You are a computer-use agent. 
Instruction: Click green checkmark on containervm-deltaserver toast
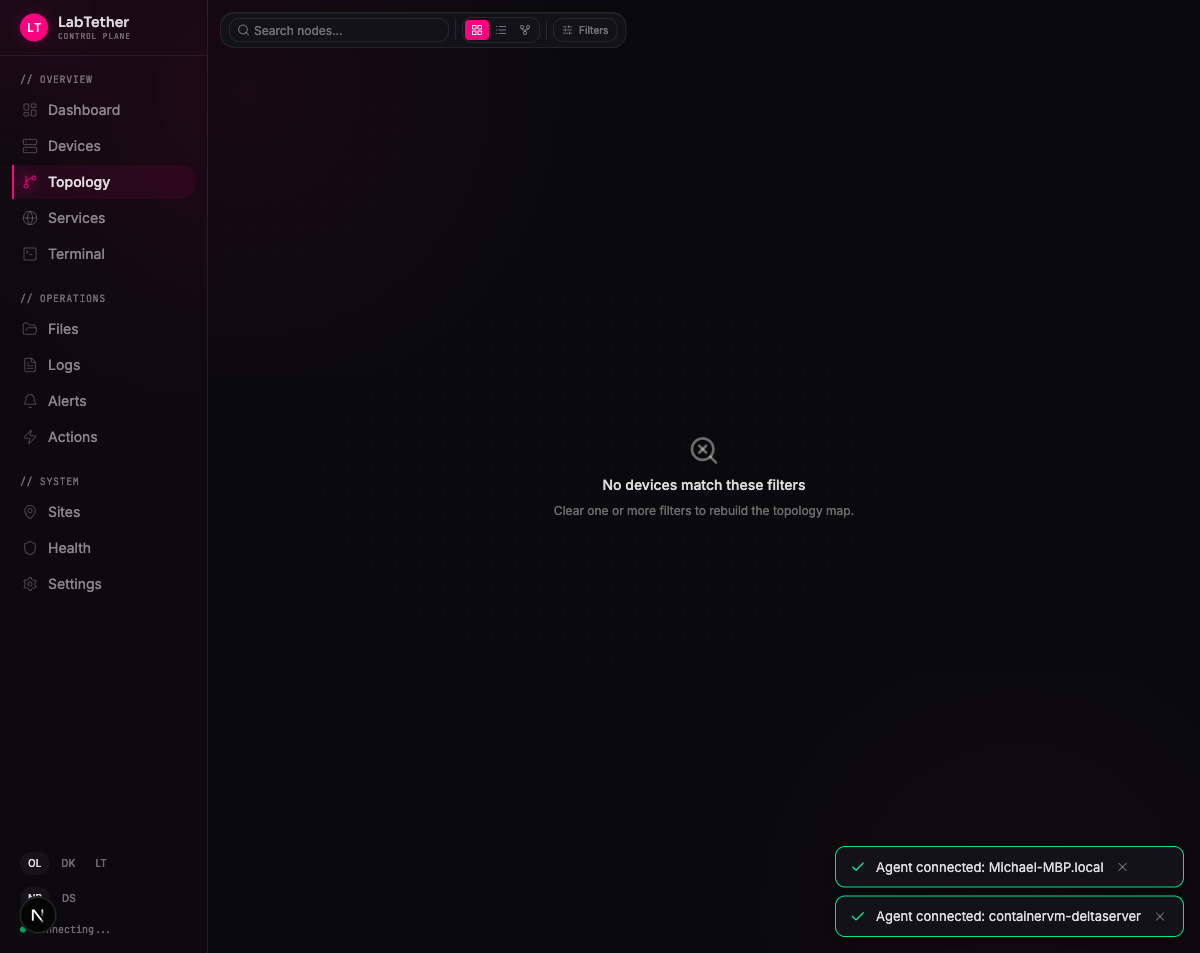point(857,916)
